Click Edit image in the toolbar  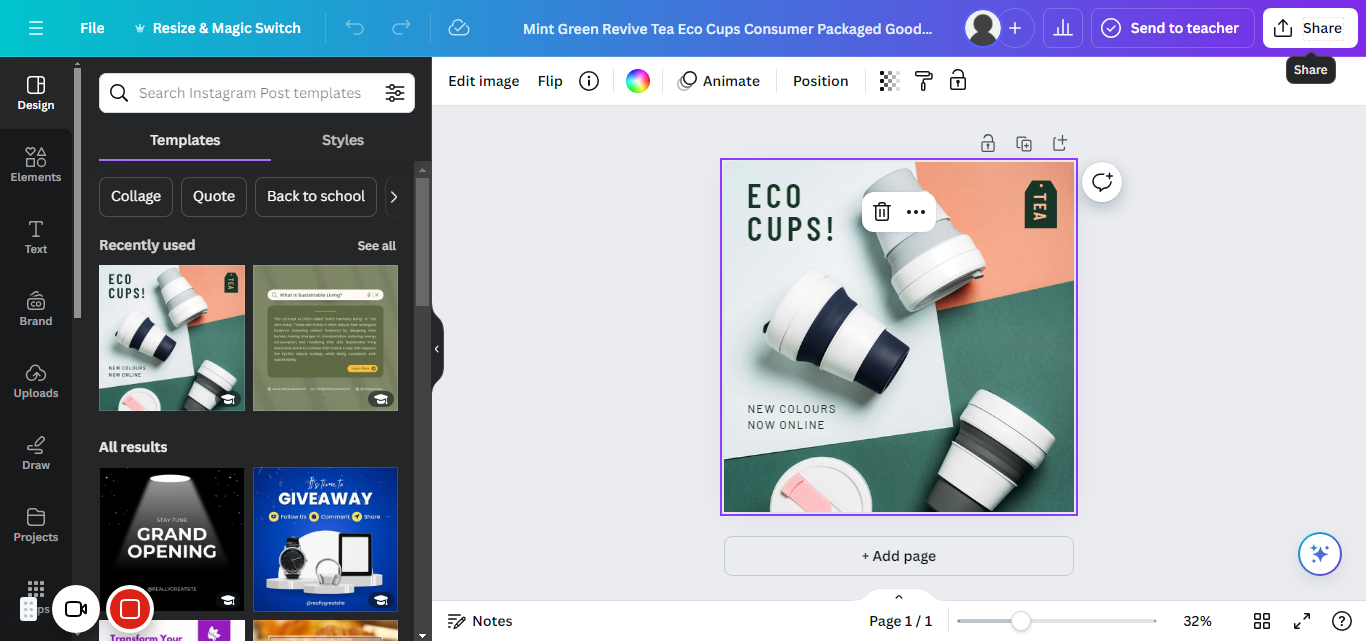tap(483, 81)
